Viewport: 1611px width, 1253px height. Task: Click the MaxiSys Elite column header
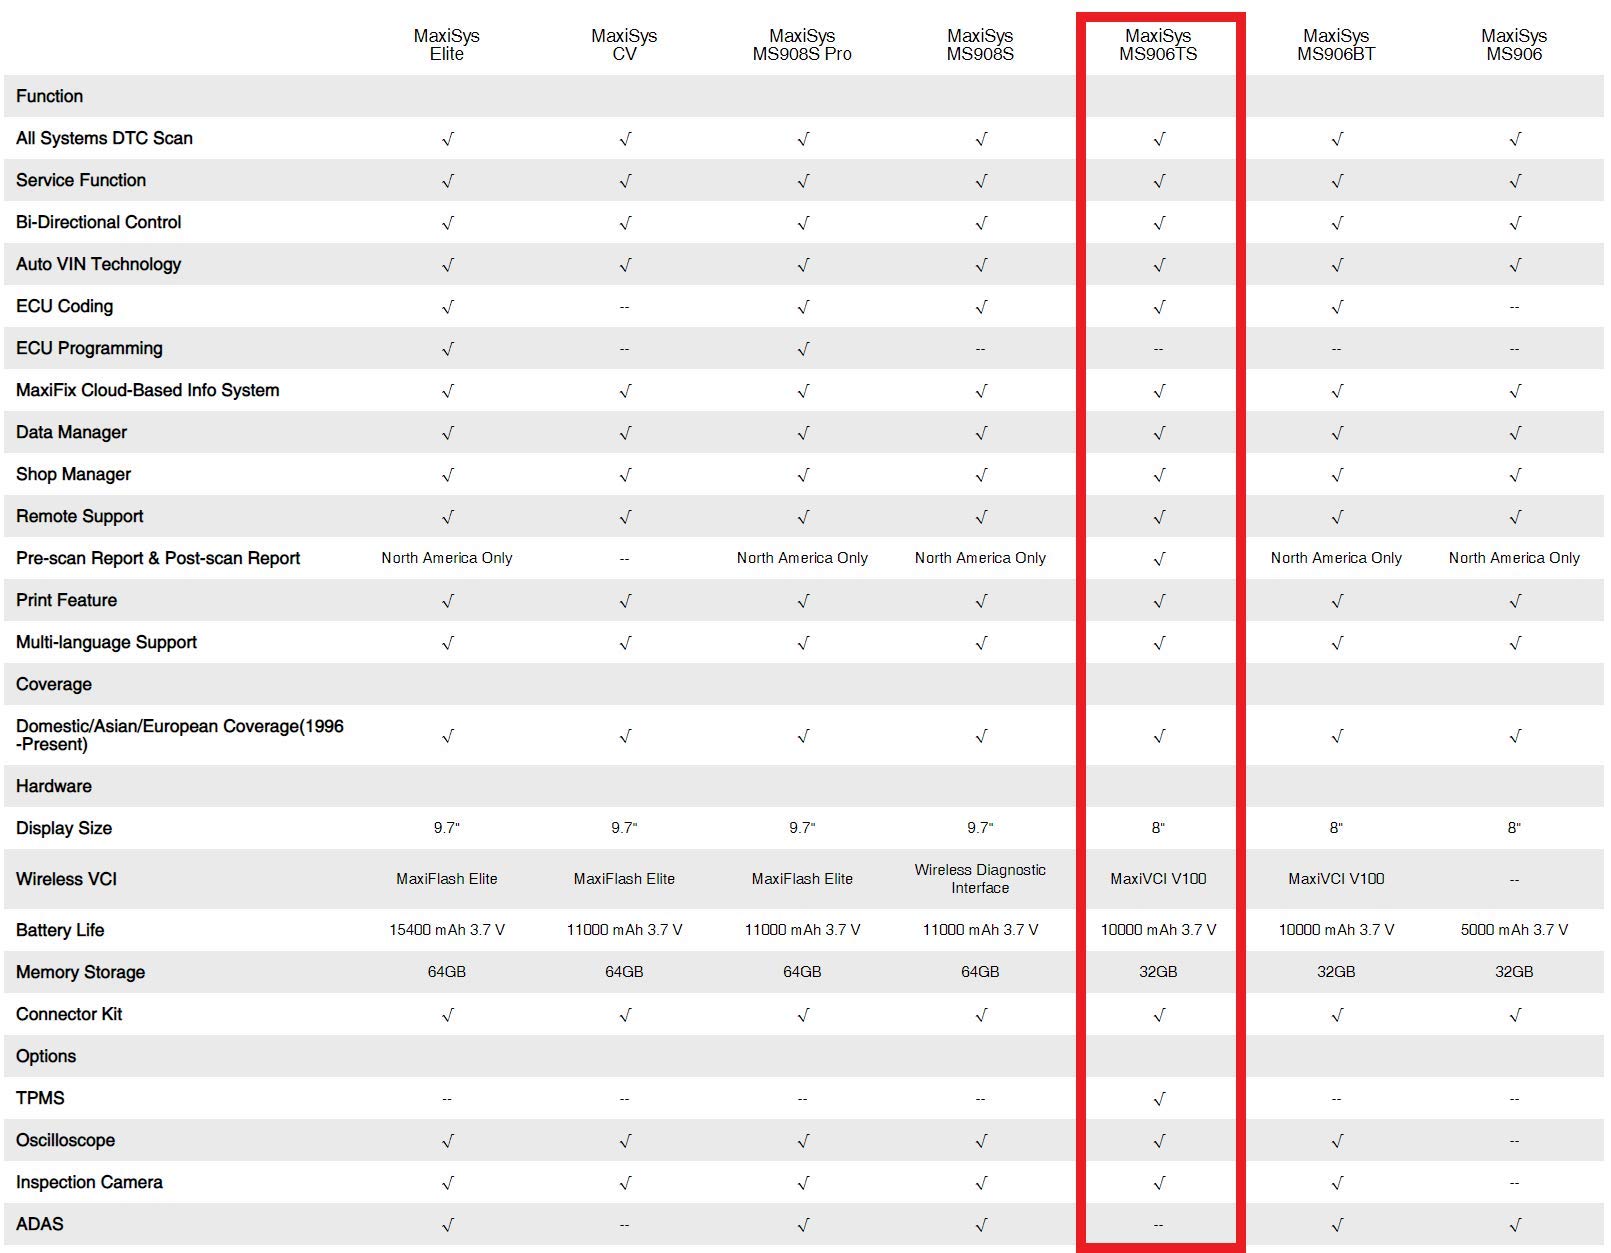coord(446,45)
